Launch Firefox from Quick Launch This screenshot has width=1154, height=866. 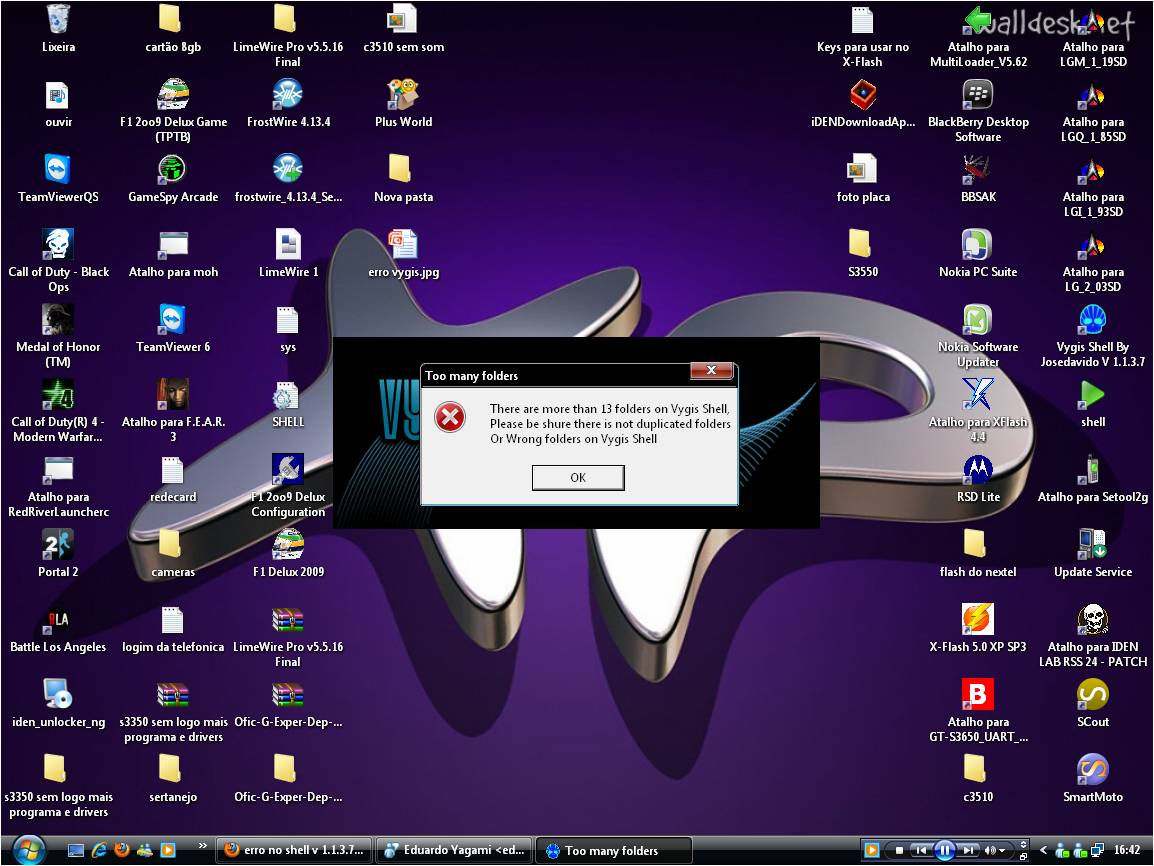(x=121, y=850)
